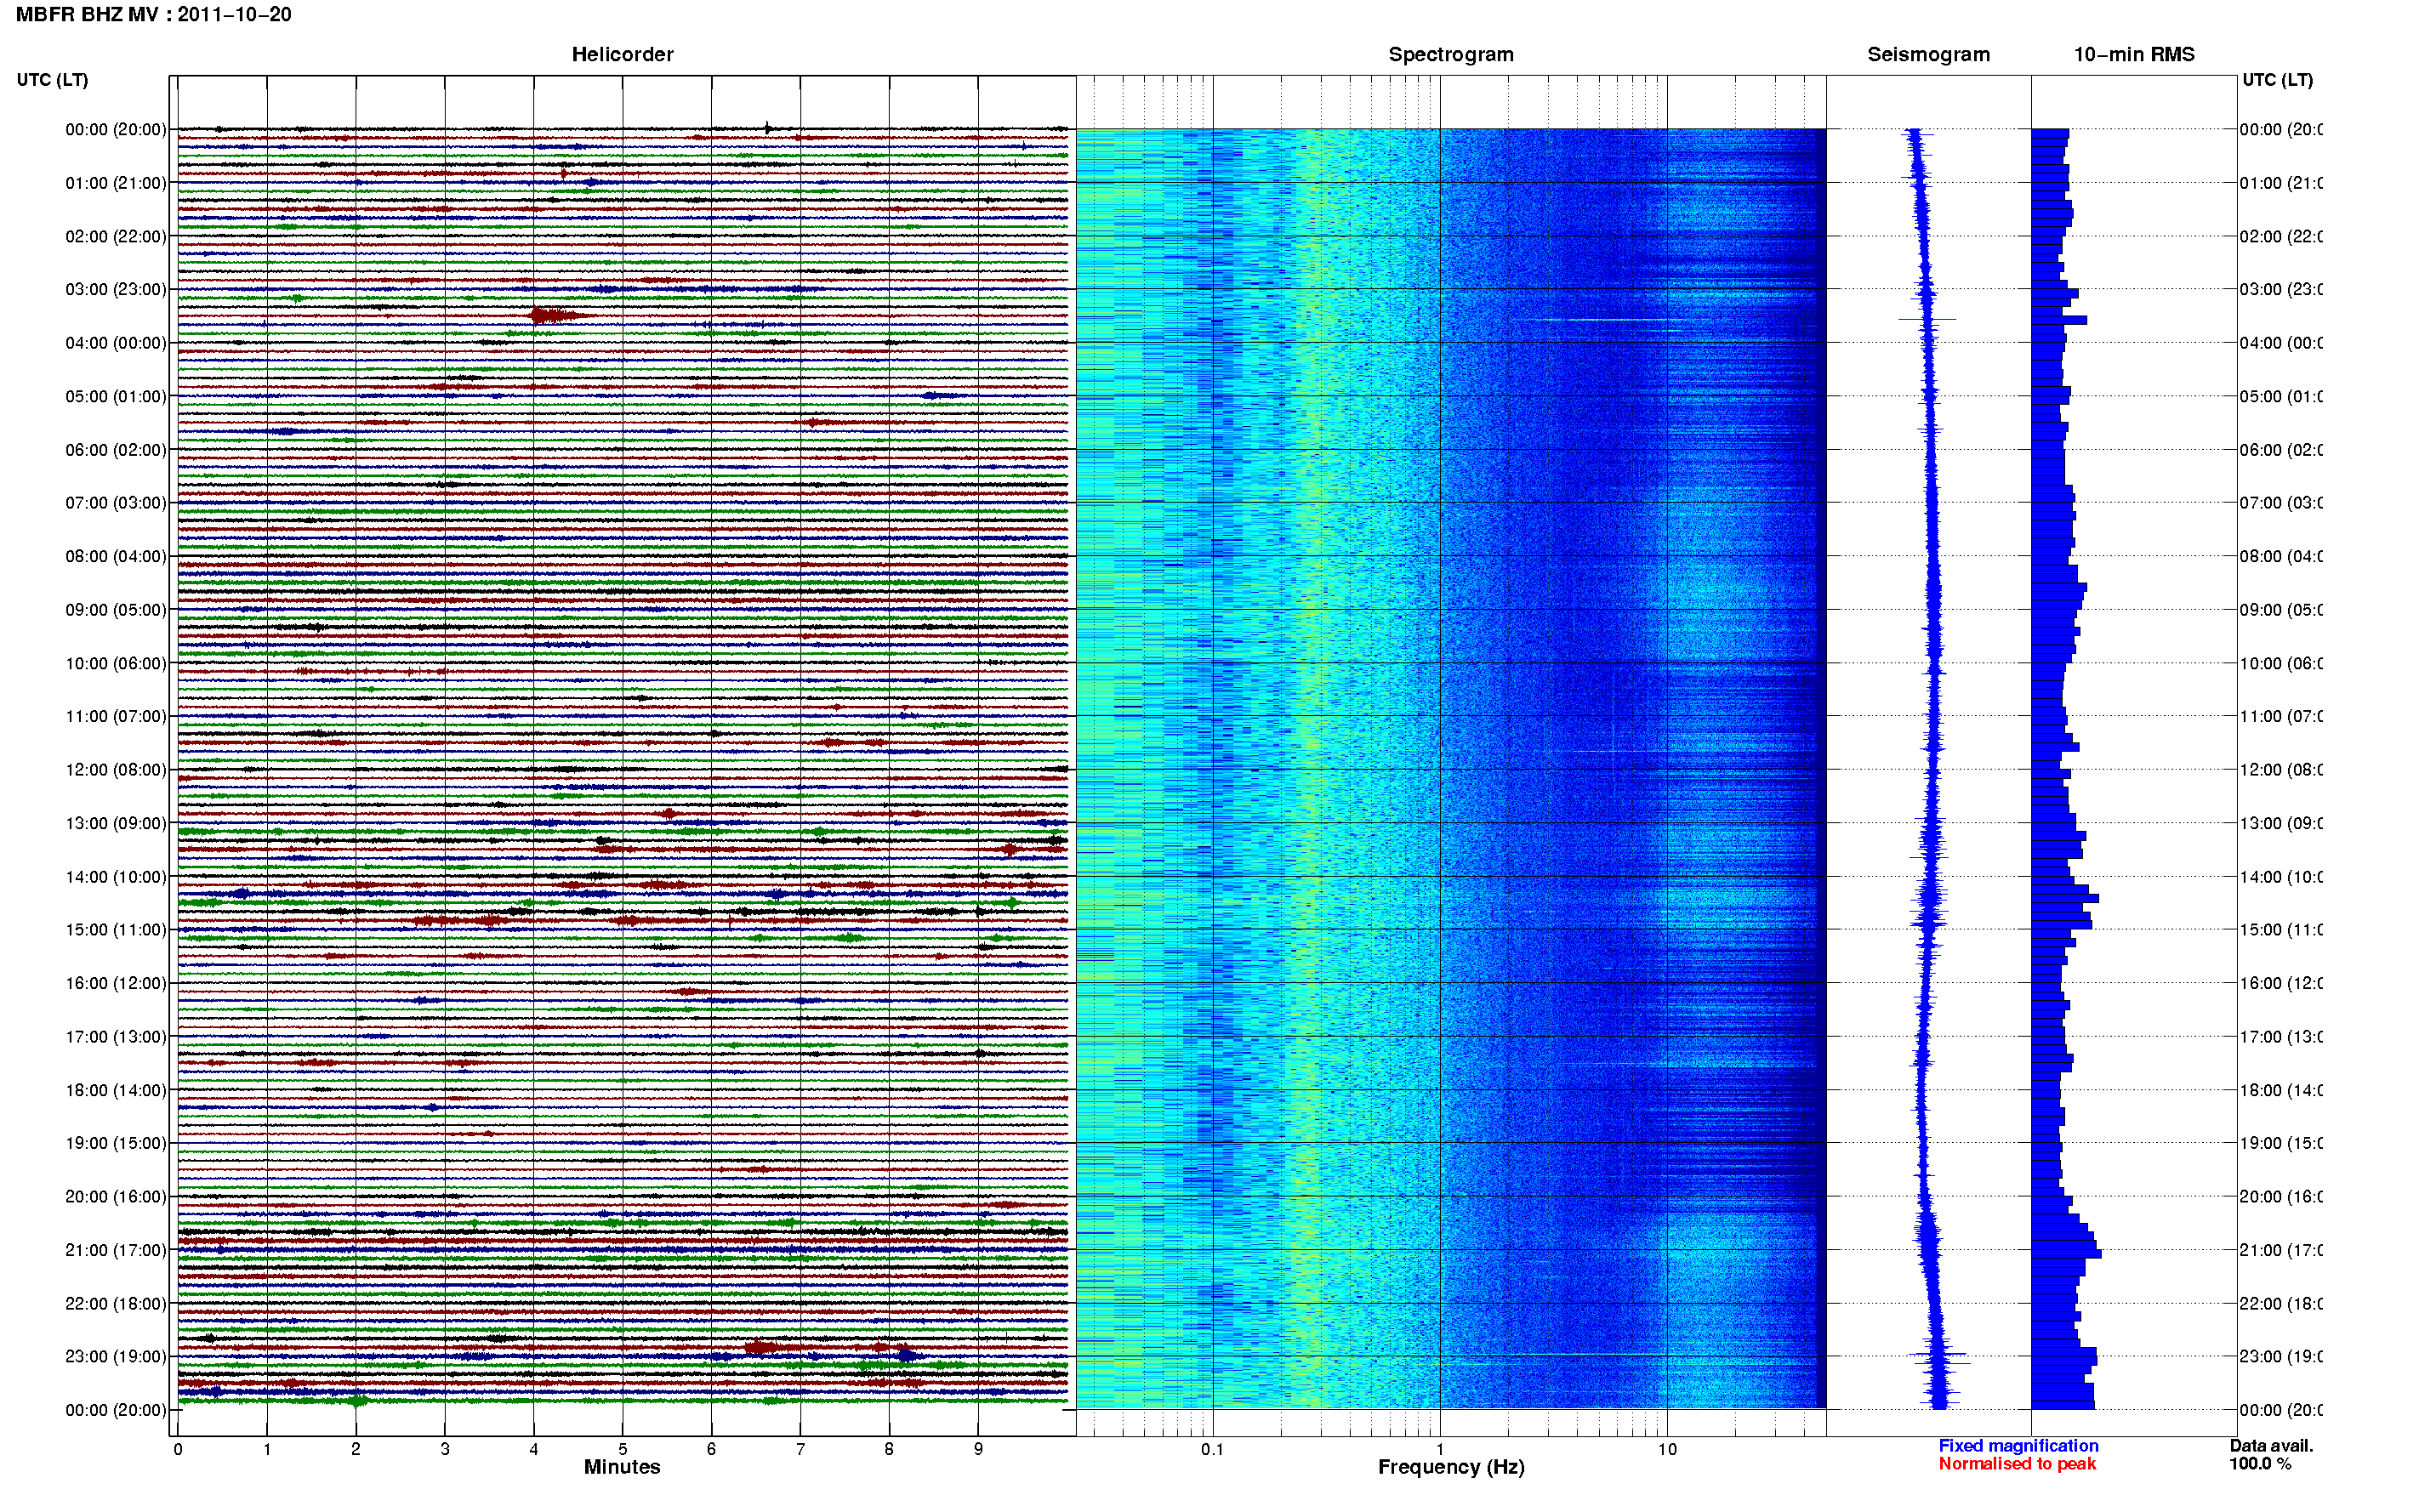Viewport: 2419px width, 1512px height.
Task: Click left-axis time label "22:00 (18:00)"
Action: tap(116, 1303)
